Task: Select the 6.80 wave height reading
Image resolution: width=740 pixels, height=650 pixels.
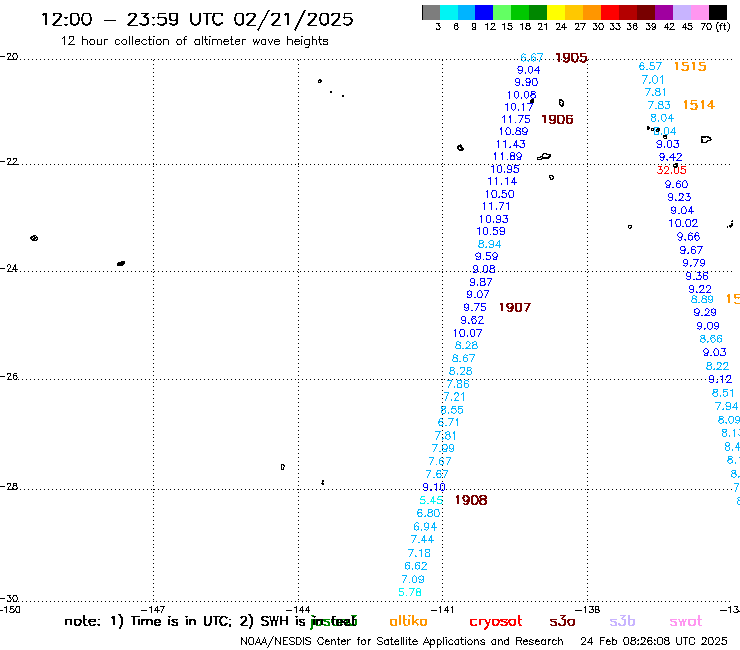Action: coord(429,513)
